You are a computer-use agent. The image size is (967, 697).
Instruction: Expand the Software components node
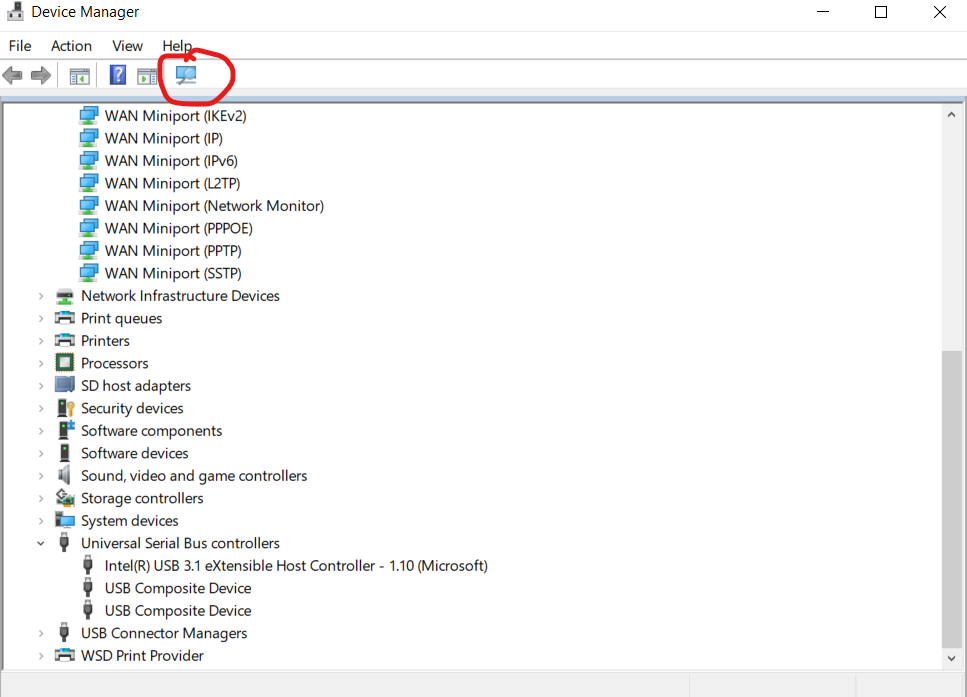(x=41, y=431)
